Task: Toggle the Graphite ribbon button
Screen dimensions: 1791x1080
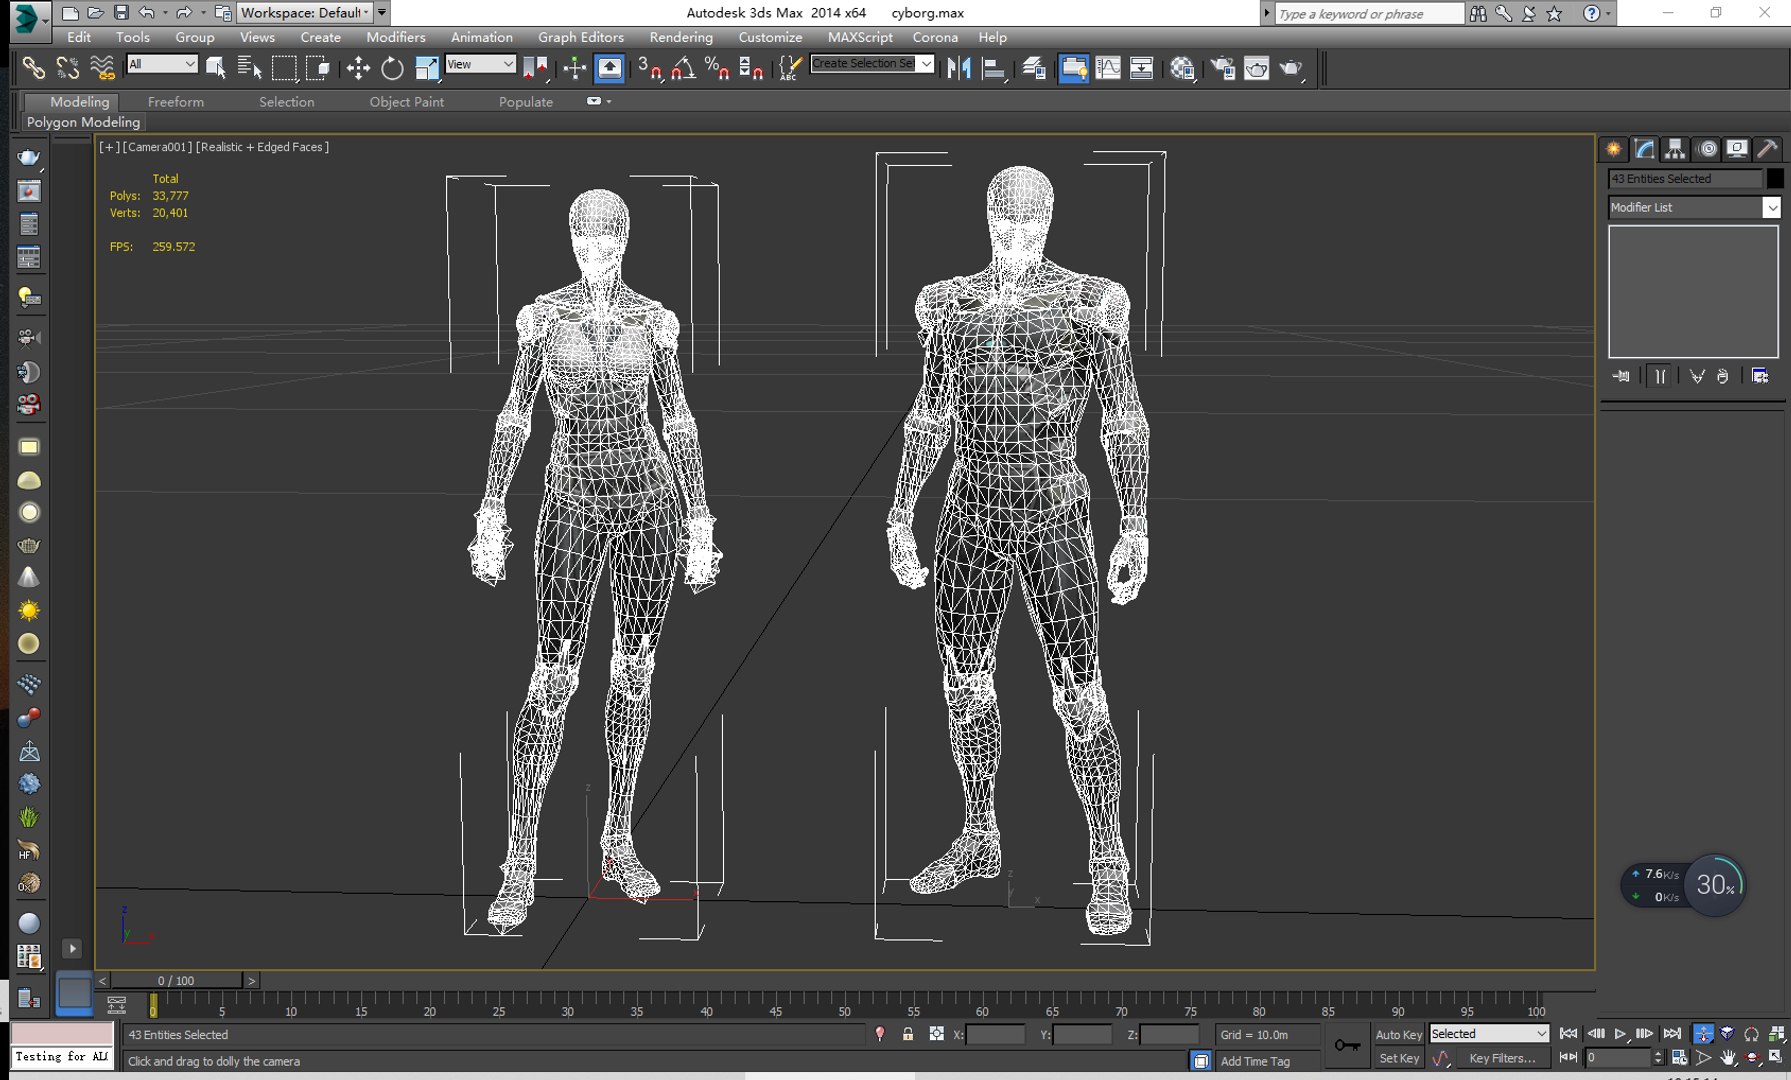Action: (x=1074, y=68)
